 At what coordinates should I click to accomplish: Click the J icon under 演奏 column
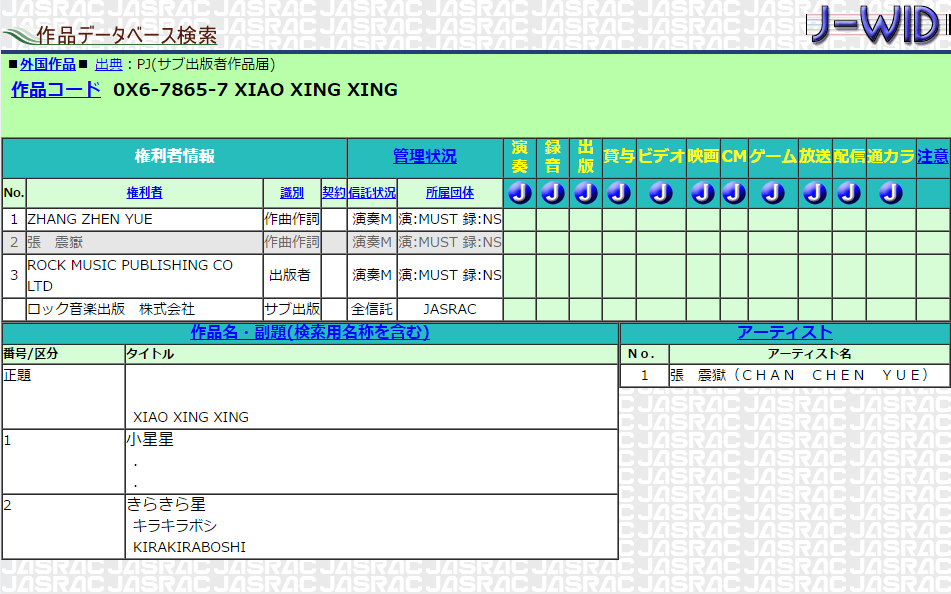click(x=519, y=194)
